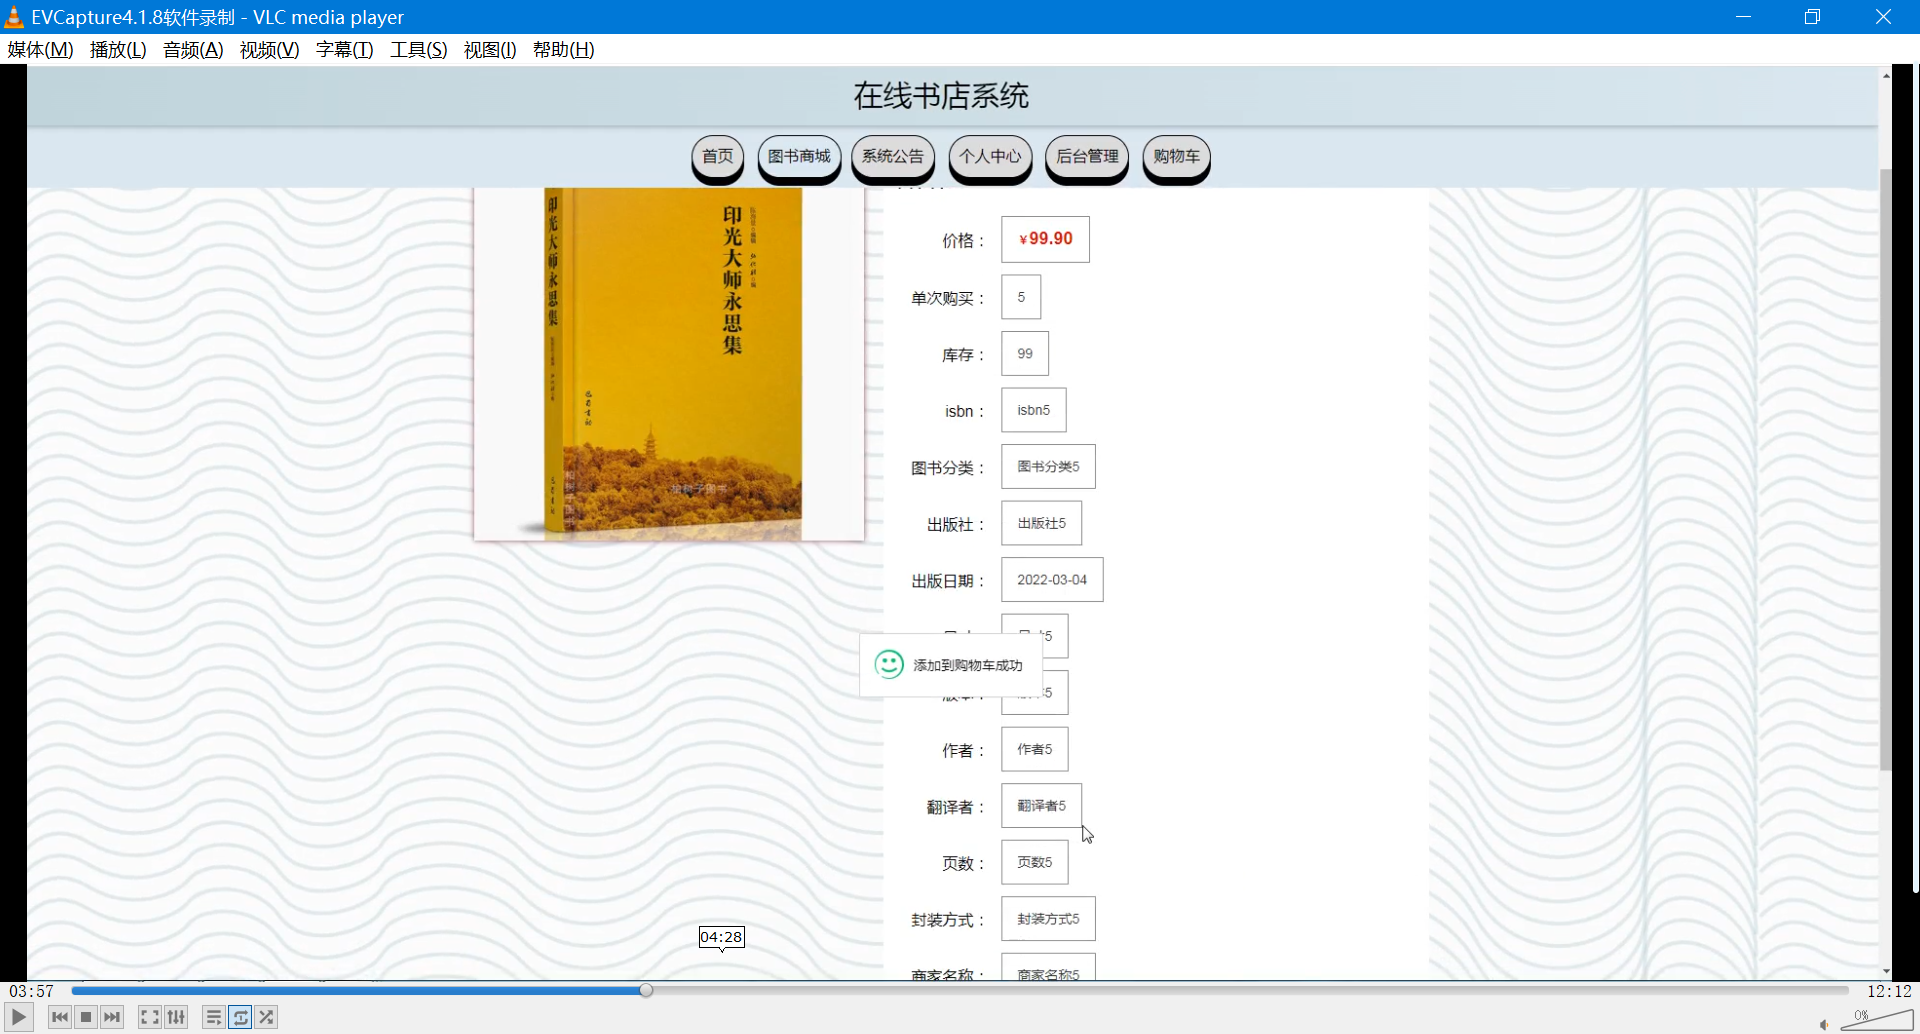Open 个人中心 page
Image resolution: width=1920 pixels, height=1034 pixels.
990,157
